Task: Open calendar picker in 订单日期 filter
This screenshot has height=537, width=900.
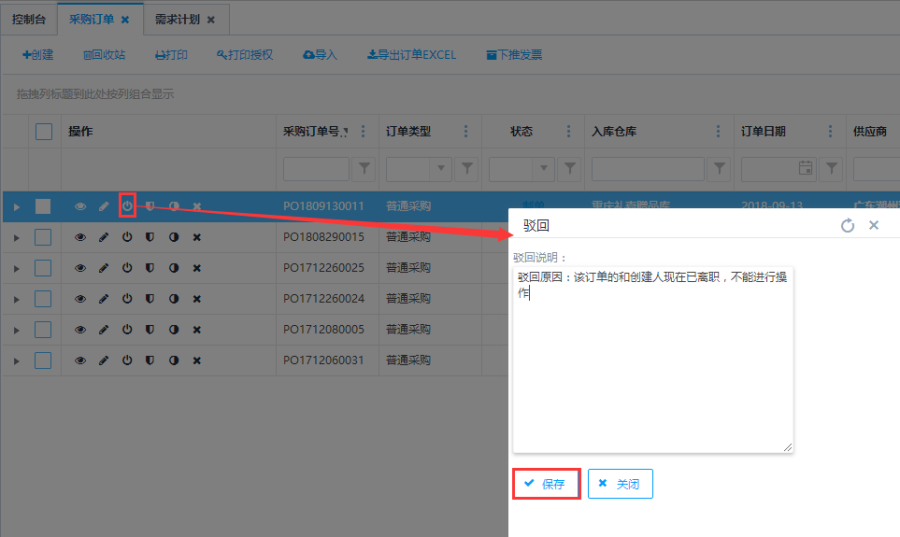Action: (x=806, y=169)
